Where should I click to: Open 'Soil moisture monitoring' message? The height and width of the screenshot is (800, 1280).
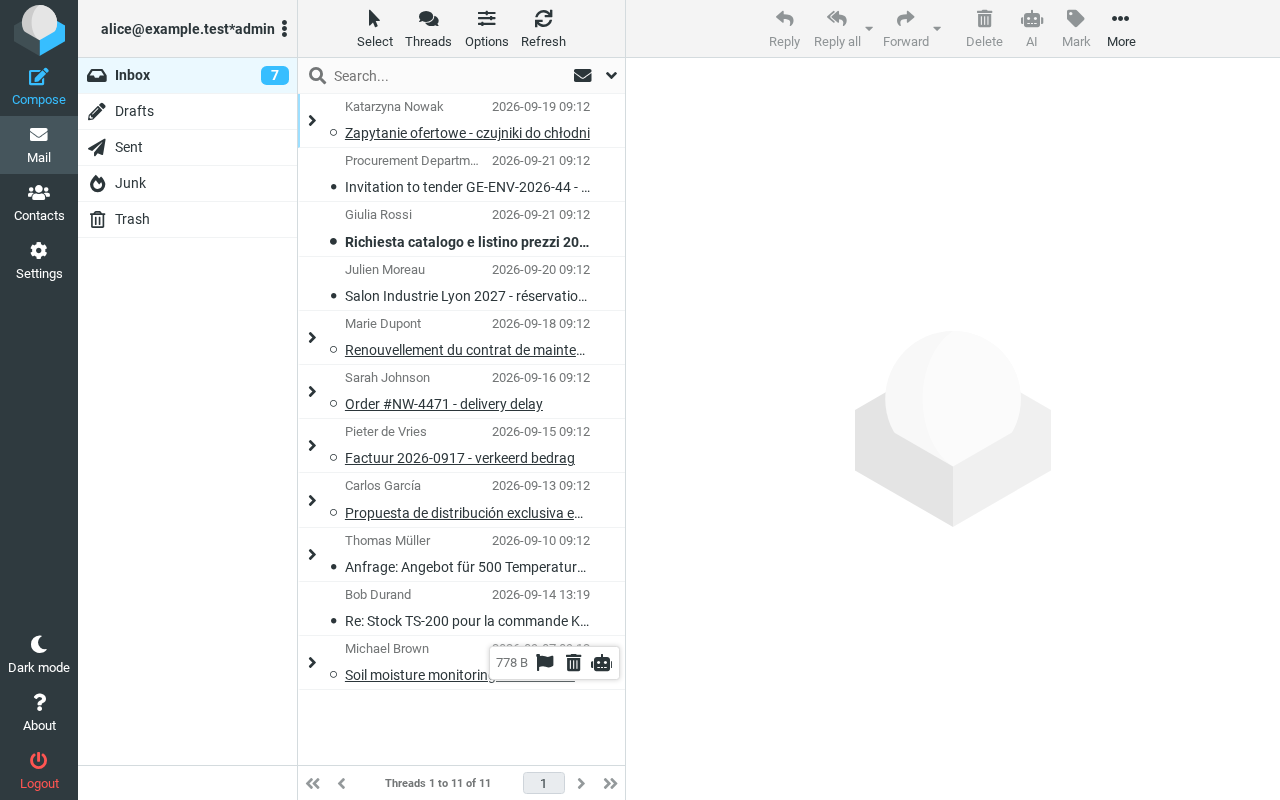(419, 675)
